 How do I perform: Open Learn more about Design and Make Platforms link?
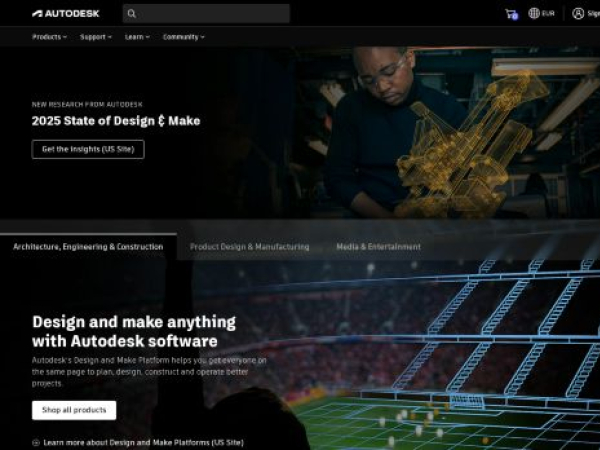coord(143,443)
